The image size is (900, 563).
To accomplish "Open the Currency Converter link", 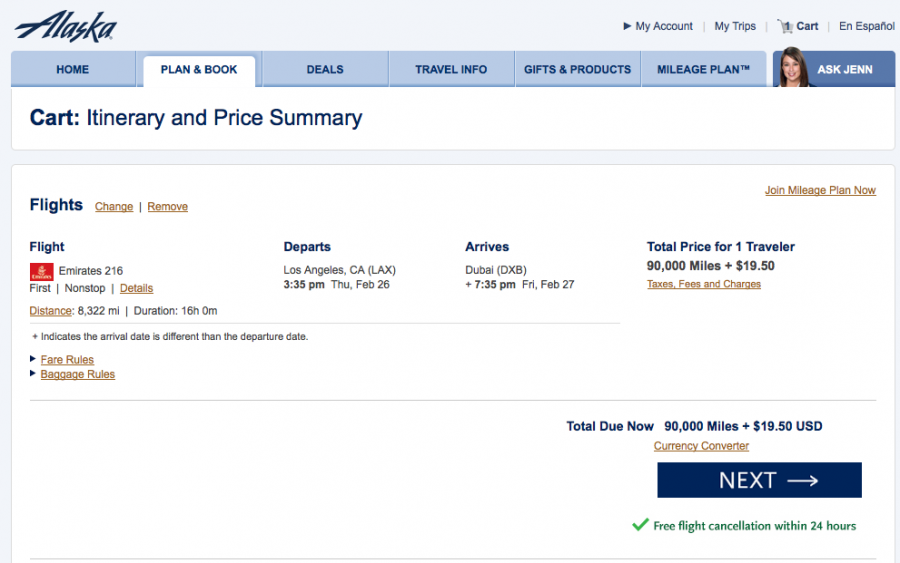I will [x=701, y=447].
